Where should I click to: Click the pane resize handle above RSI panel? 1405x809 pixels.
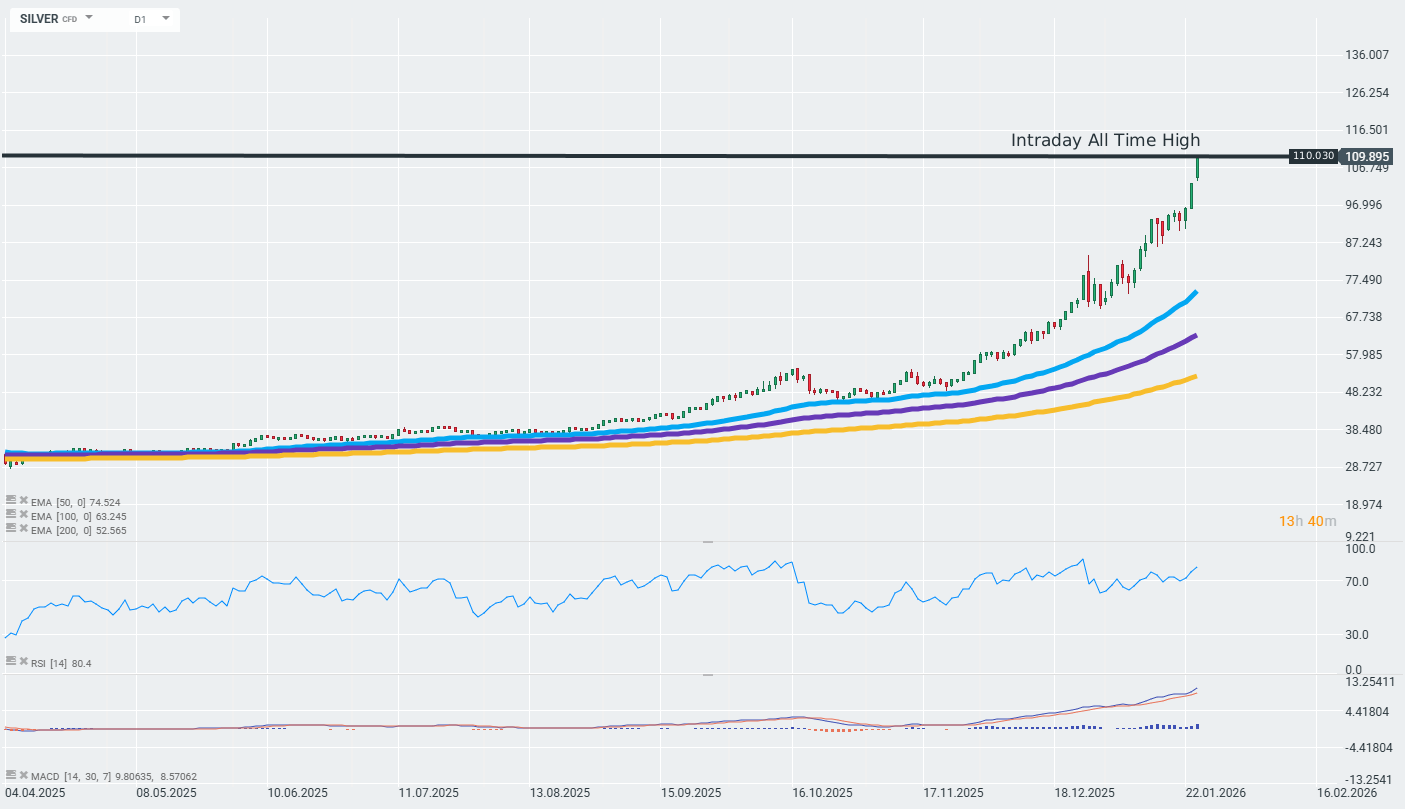point(708,541)
